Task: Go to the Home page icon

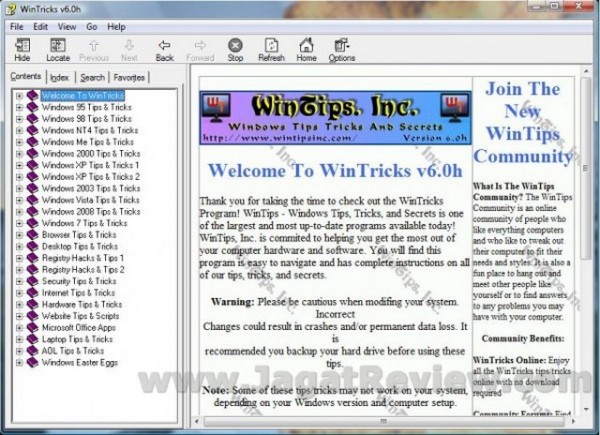Action: 307,50
